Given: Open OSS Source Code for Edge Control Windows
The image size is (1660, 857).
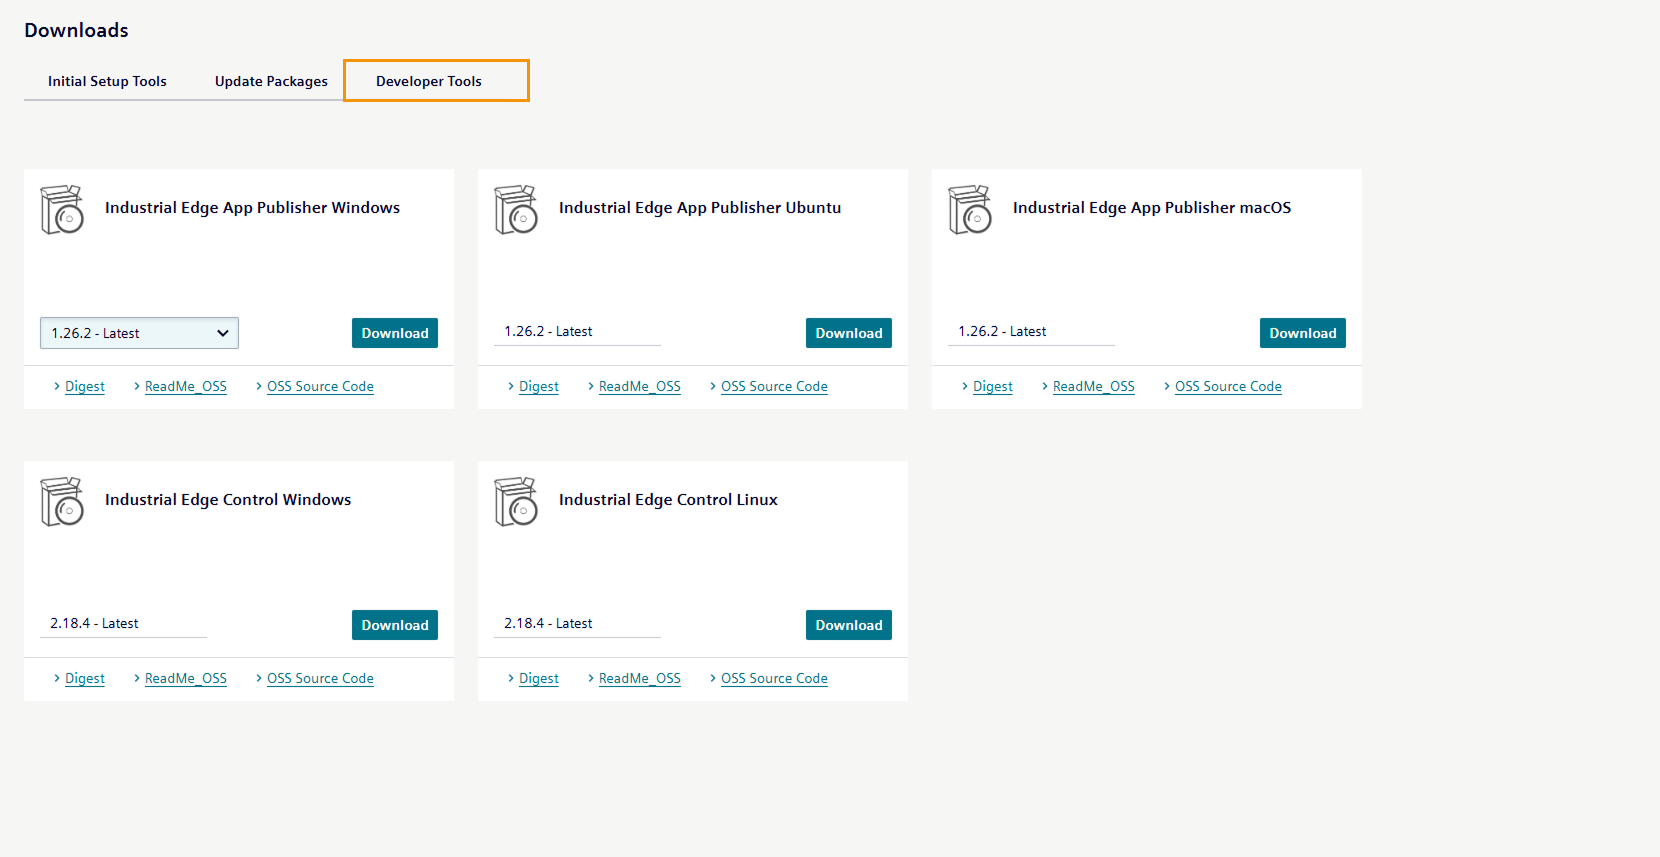Looking at the screenshot, I should [320, 678].
